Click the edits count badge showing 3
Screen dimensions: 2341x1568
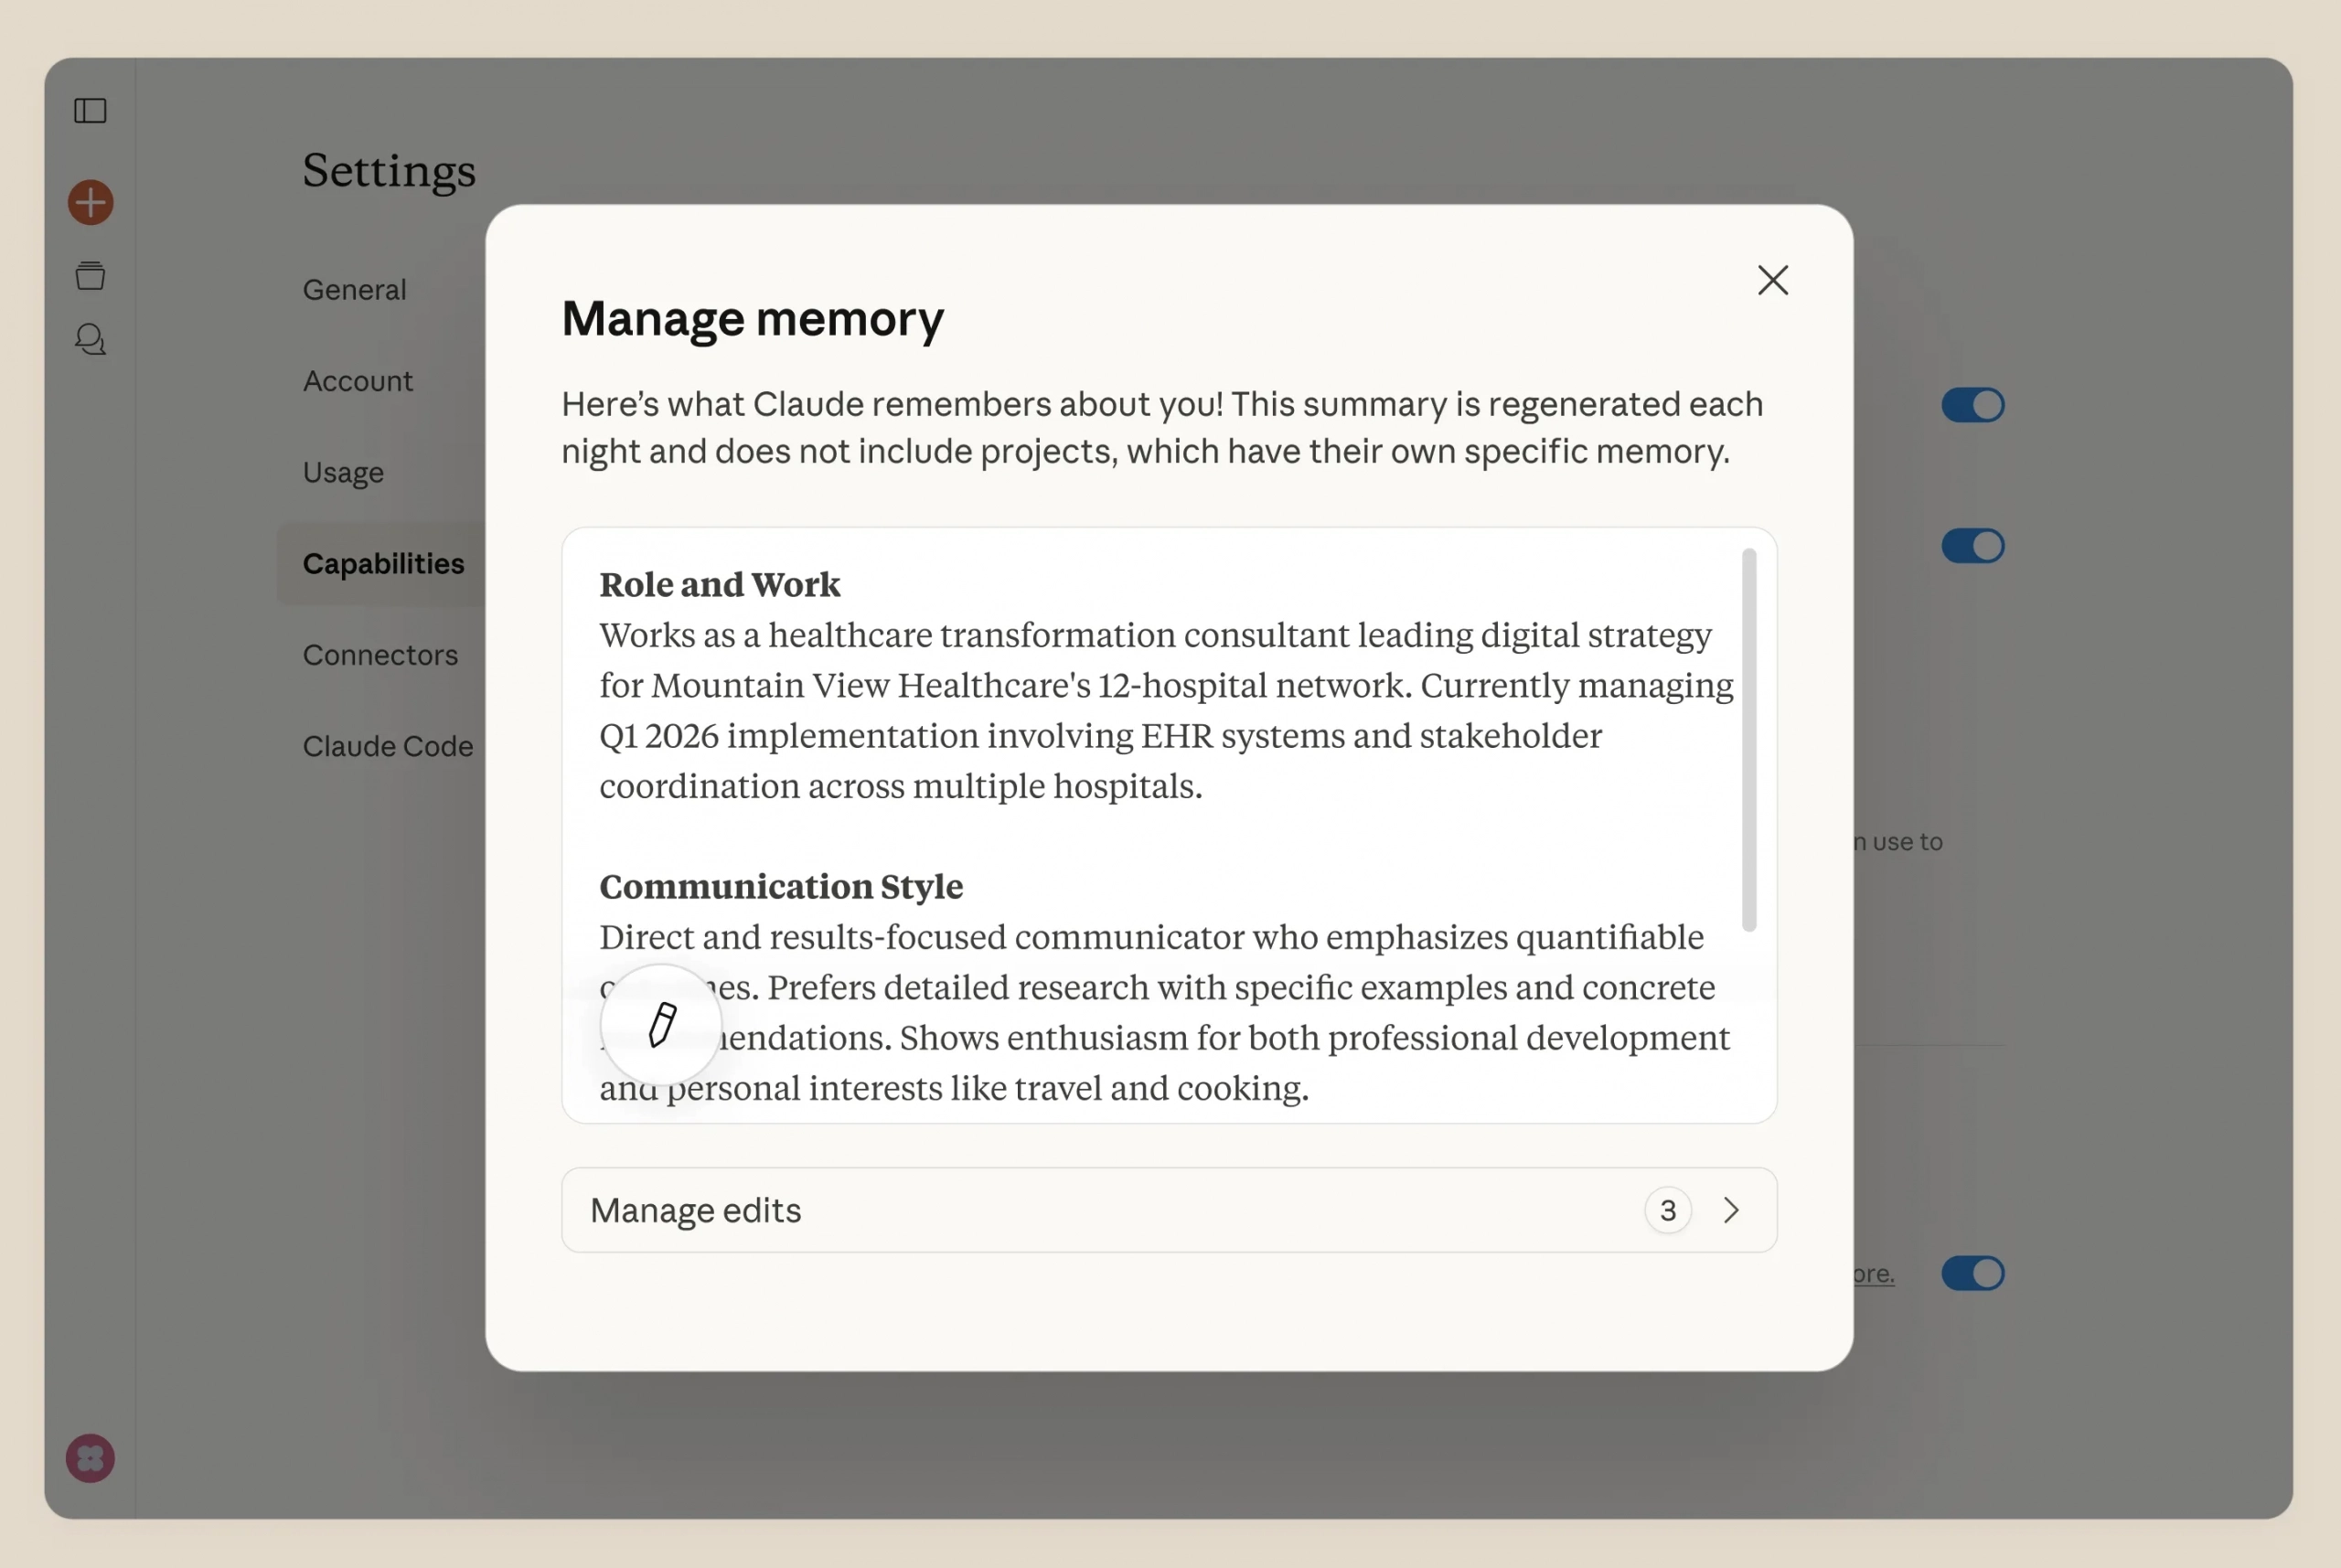[1667, 1211]
